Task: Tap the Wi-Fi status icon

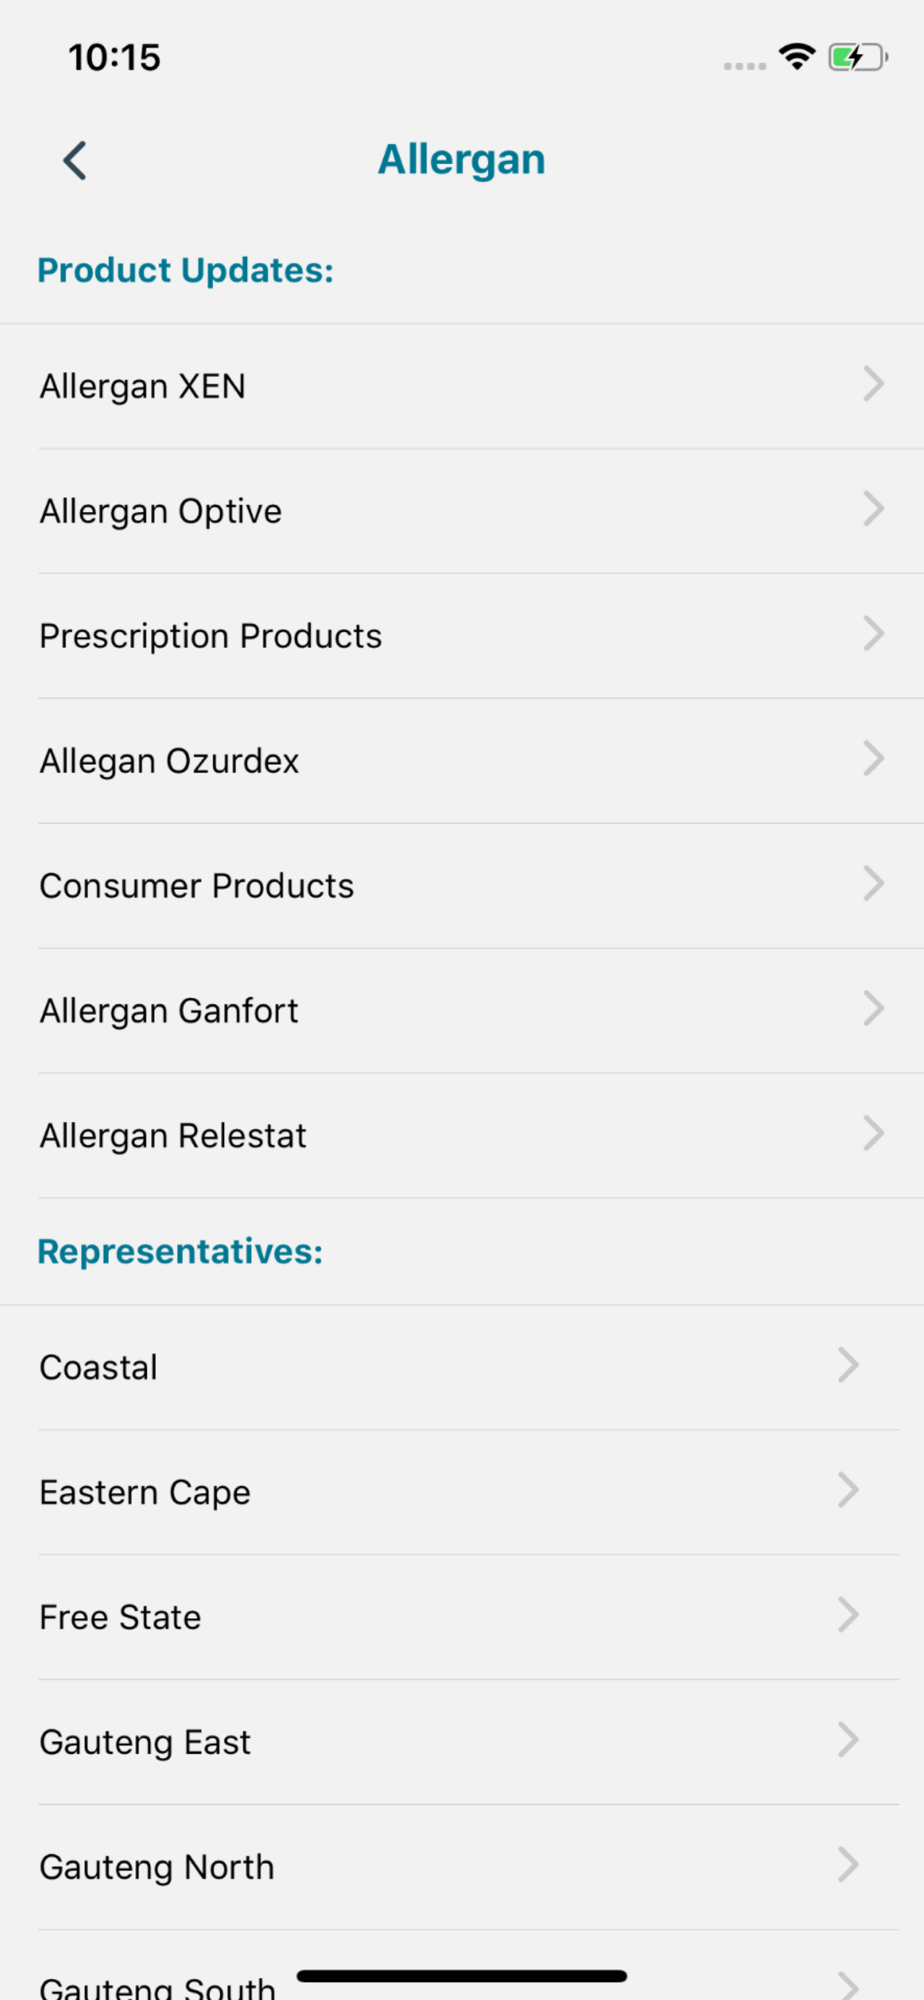Action: pyautogui.click(x=797, y=57)
